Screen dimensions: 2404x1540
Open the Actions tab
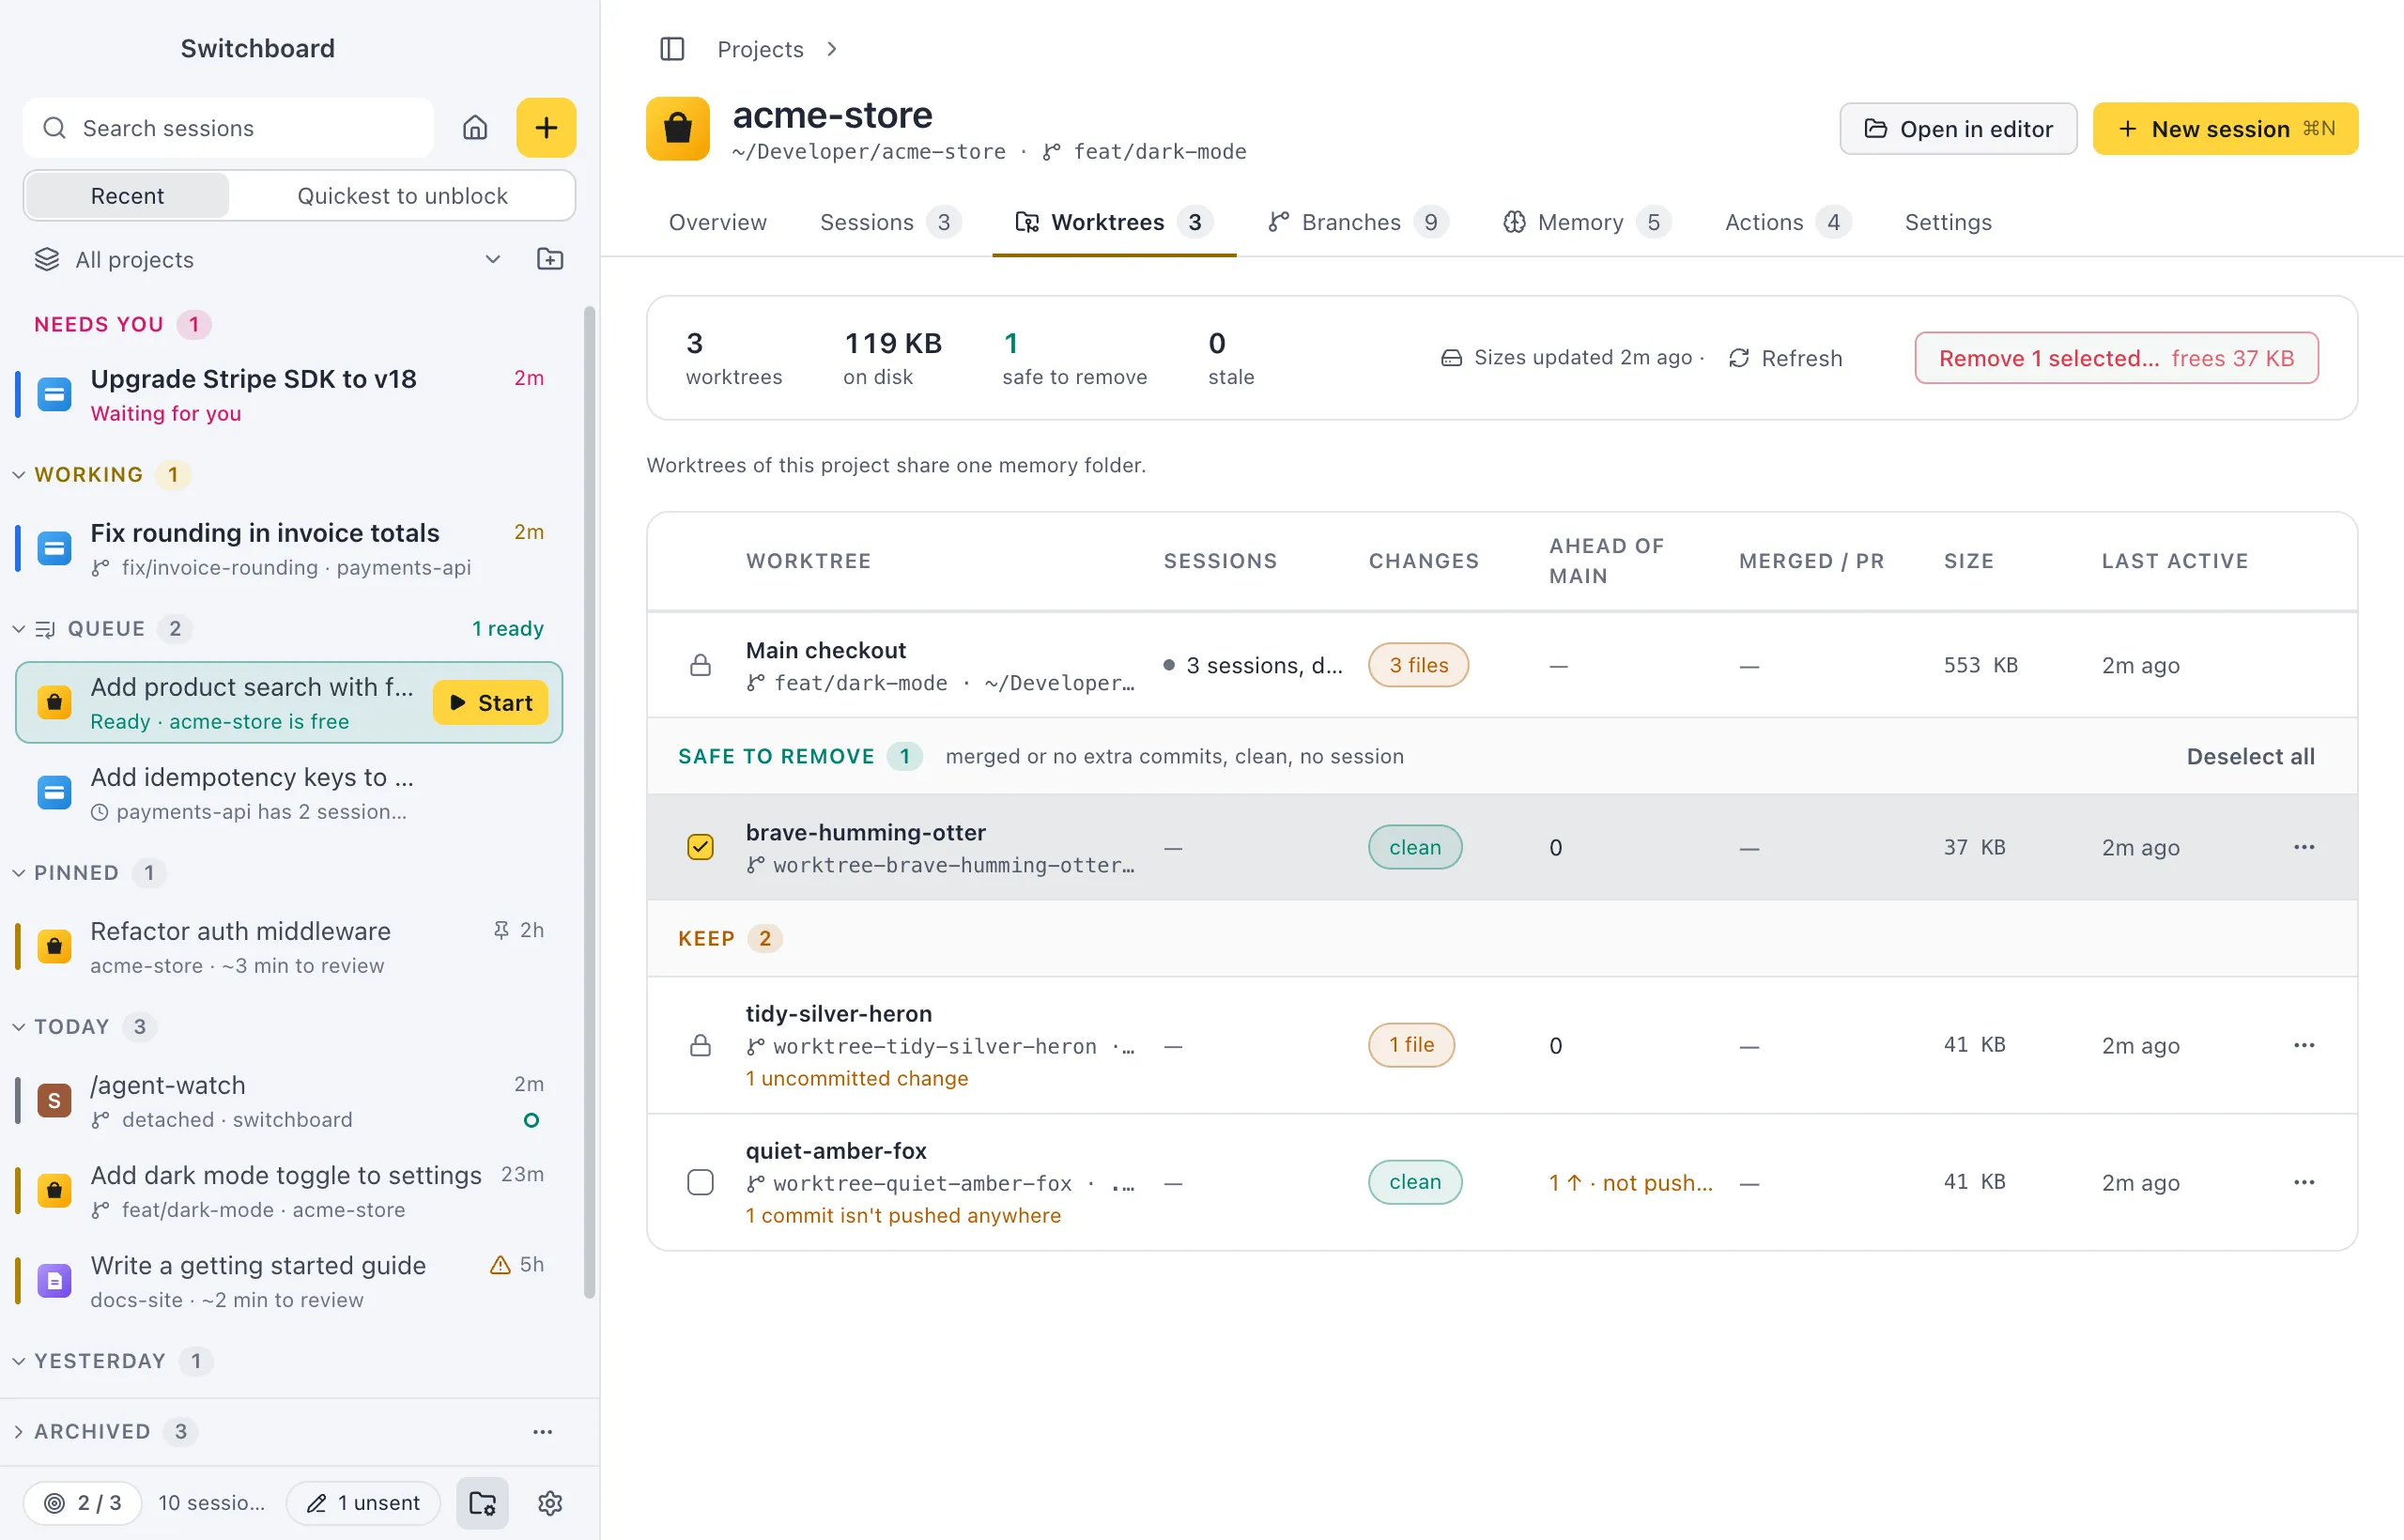(x=1787, y=222)
